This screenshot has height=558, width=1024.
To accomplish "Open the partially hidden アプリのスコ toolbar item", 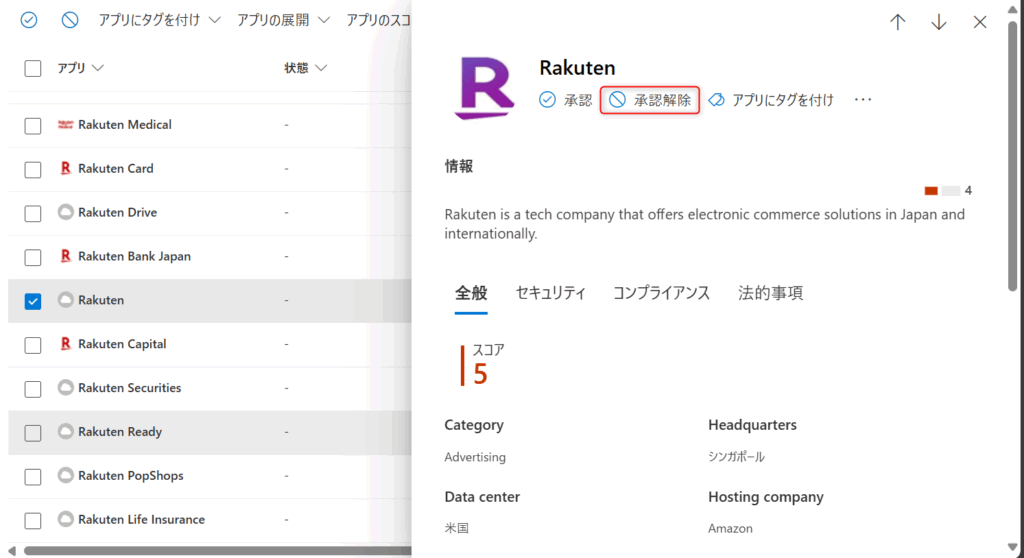I will pos(378,20).
